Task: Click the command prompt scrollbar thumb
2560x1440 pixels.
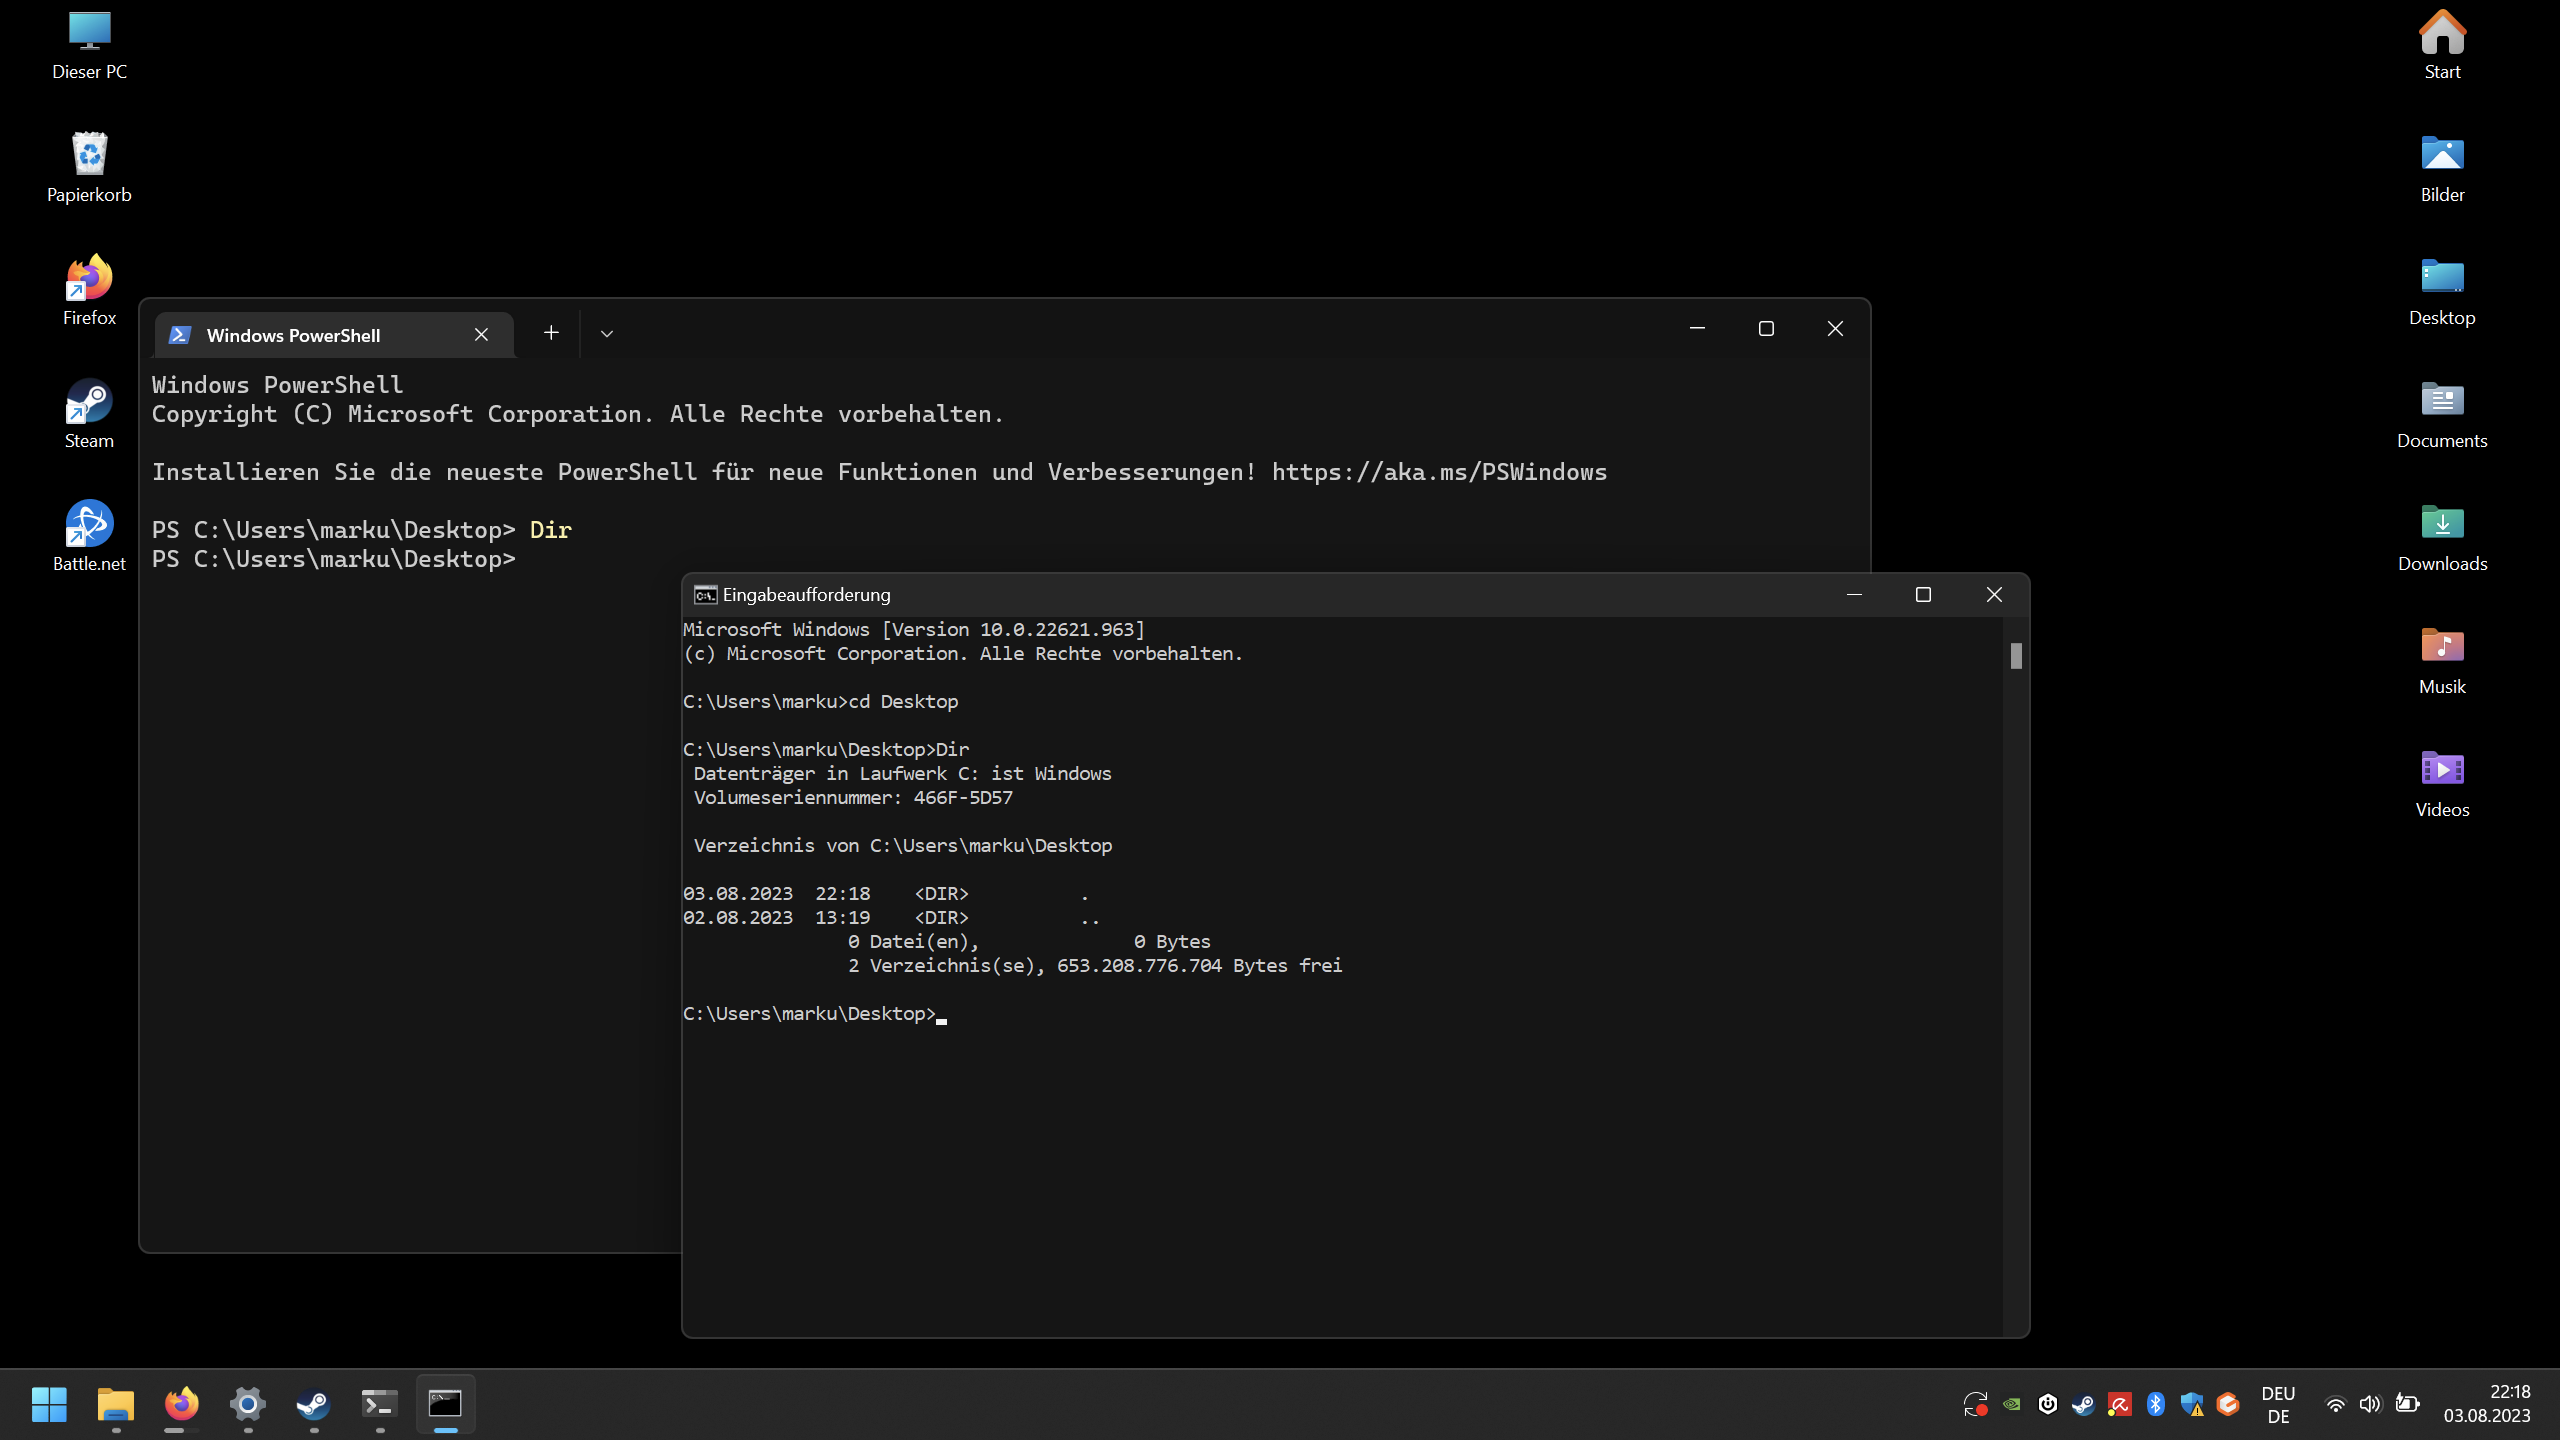Action: point(2015,656)
